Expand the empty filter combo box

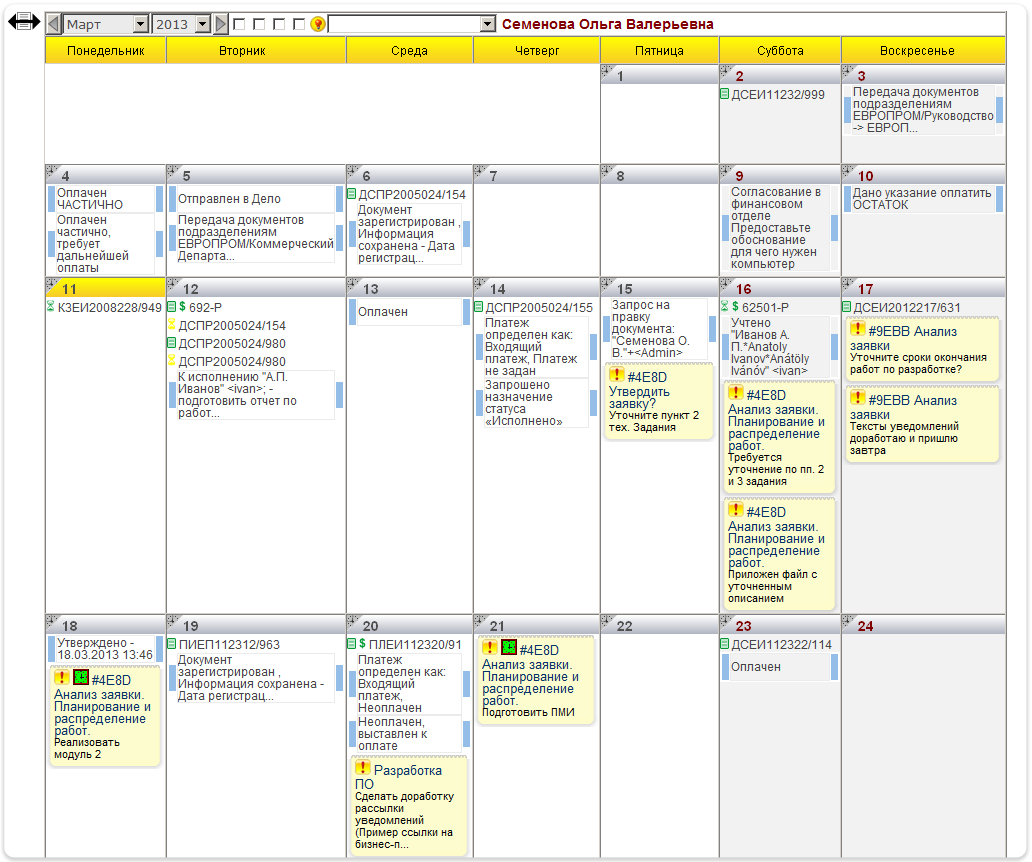tap(487, 24)
